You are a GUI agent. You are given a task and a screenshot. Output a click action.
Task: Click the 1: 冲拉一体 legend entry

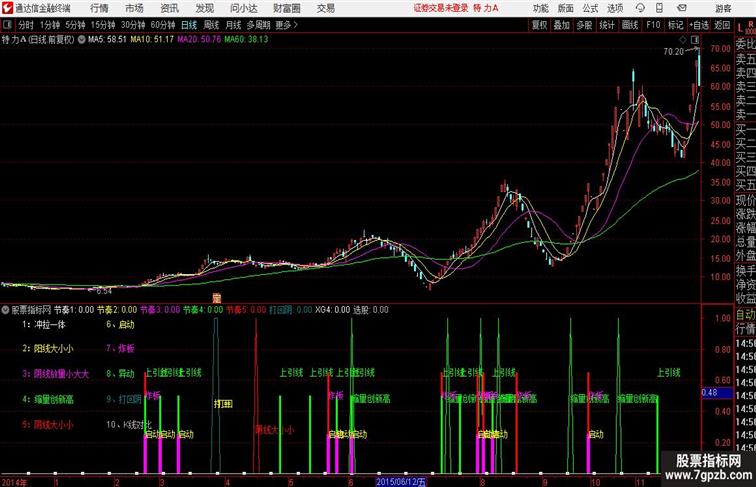pyautogui.click(x=44, y=325)
